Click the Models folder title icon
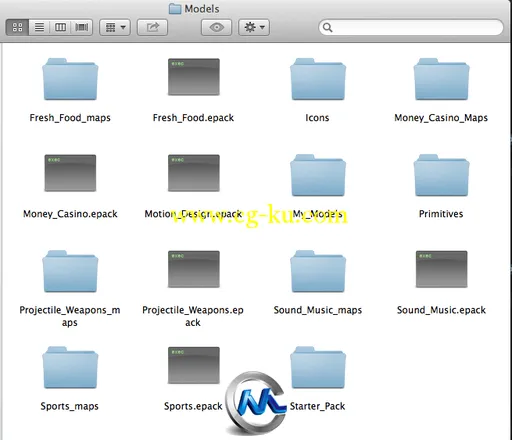Viewport: 512px width, 440px height. click(175, 9)
